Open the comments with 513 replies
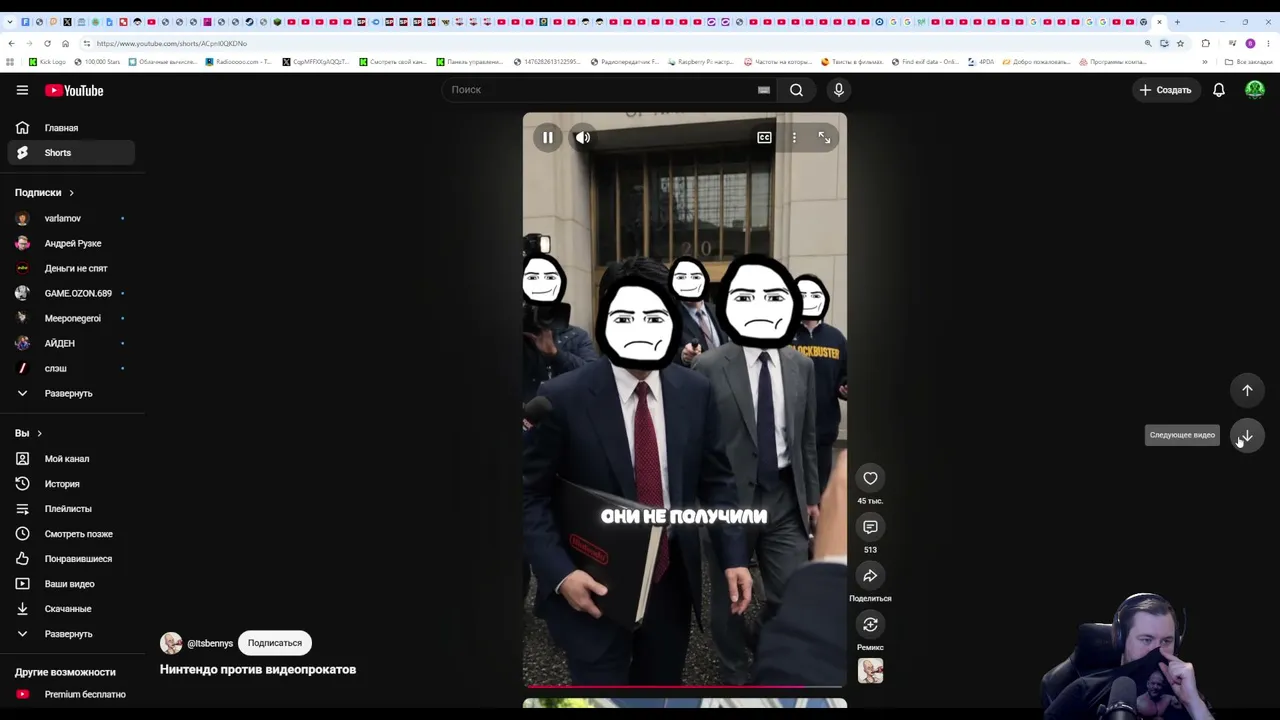 tap(870, 527)
